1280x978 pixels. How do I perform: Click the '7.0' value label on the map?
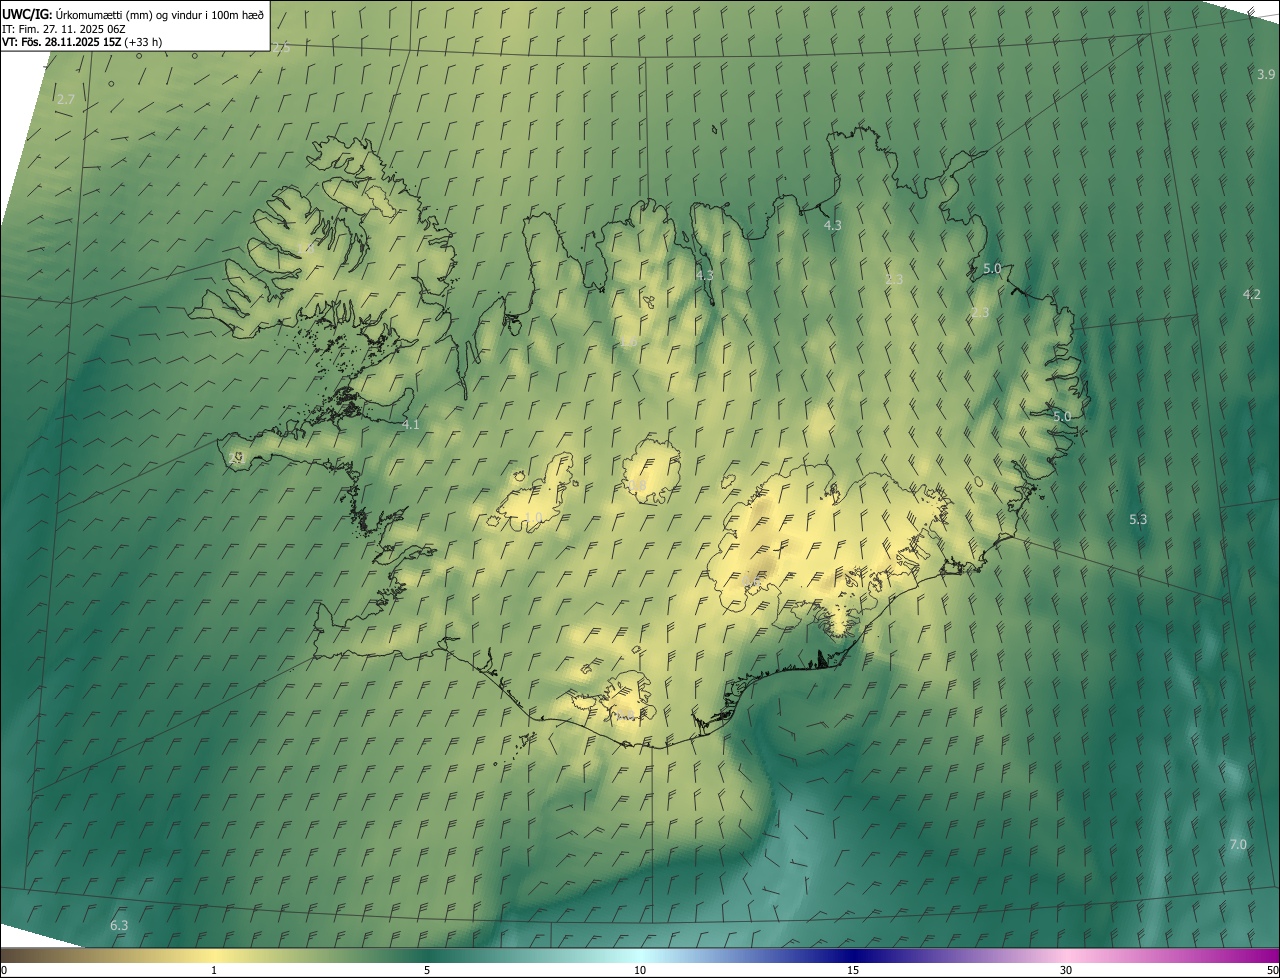click(x=1238, y=845)
